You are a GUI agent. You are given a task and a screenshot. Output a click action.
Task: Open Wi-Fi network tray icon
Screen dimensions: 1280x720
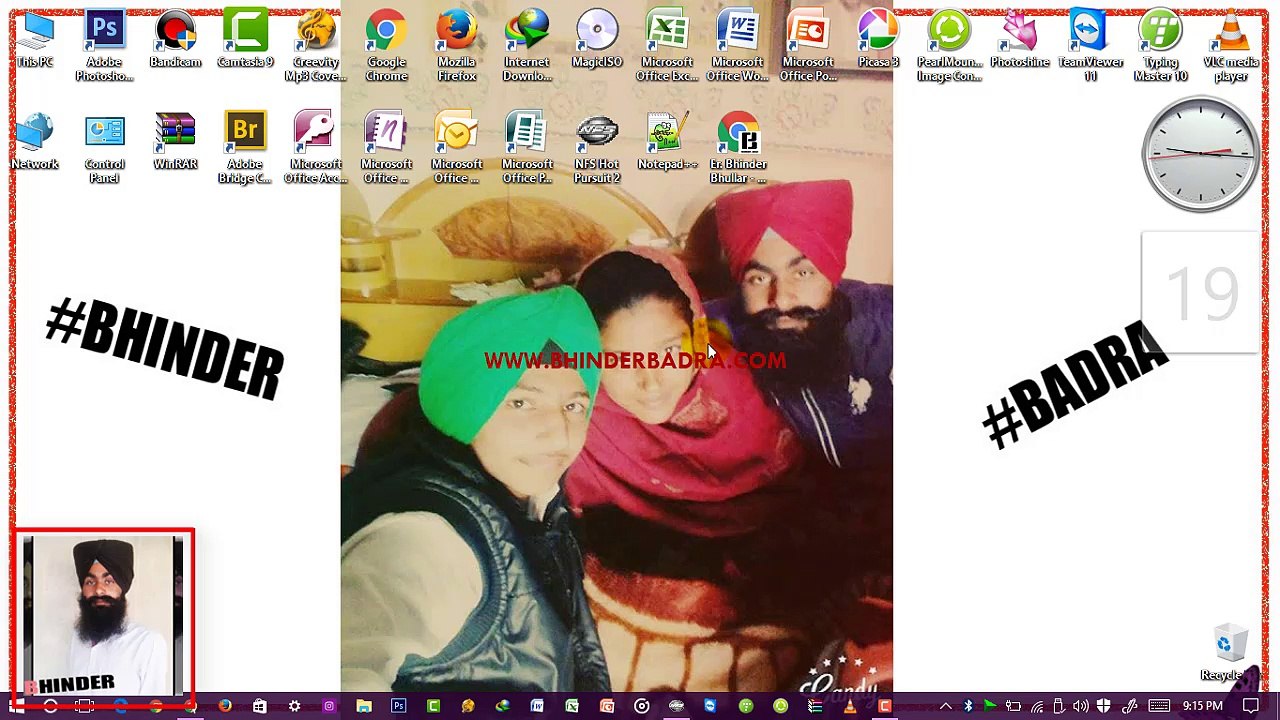tap(1037, 706)
